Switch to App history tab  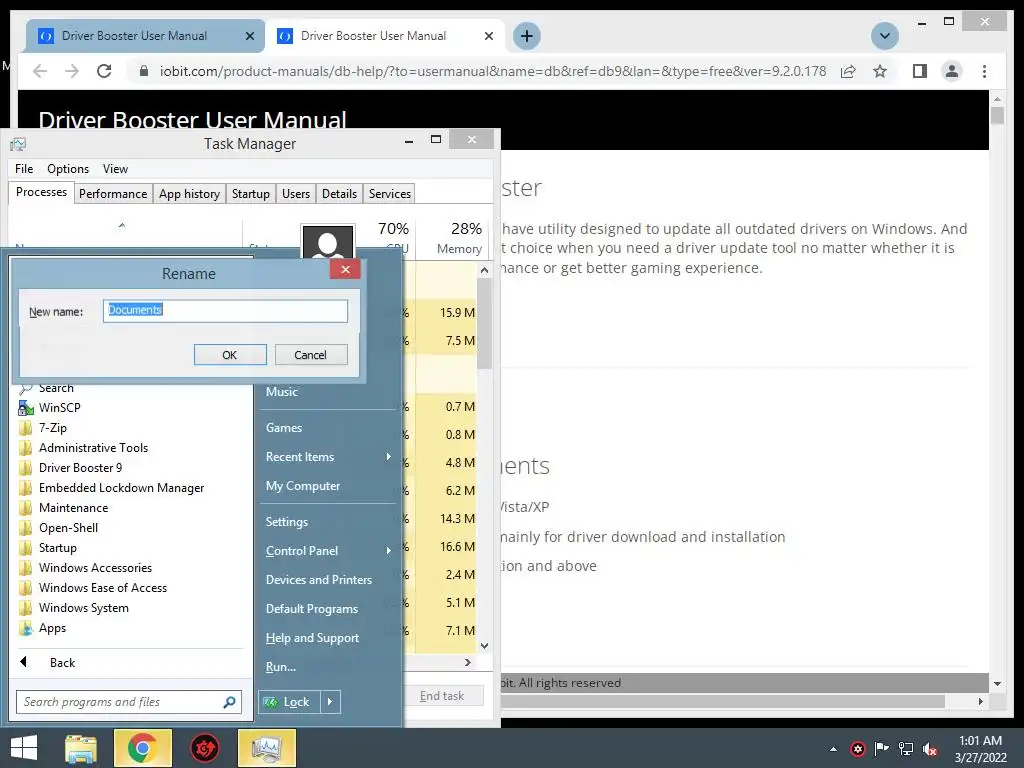[x=189, y=194]
